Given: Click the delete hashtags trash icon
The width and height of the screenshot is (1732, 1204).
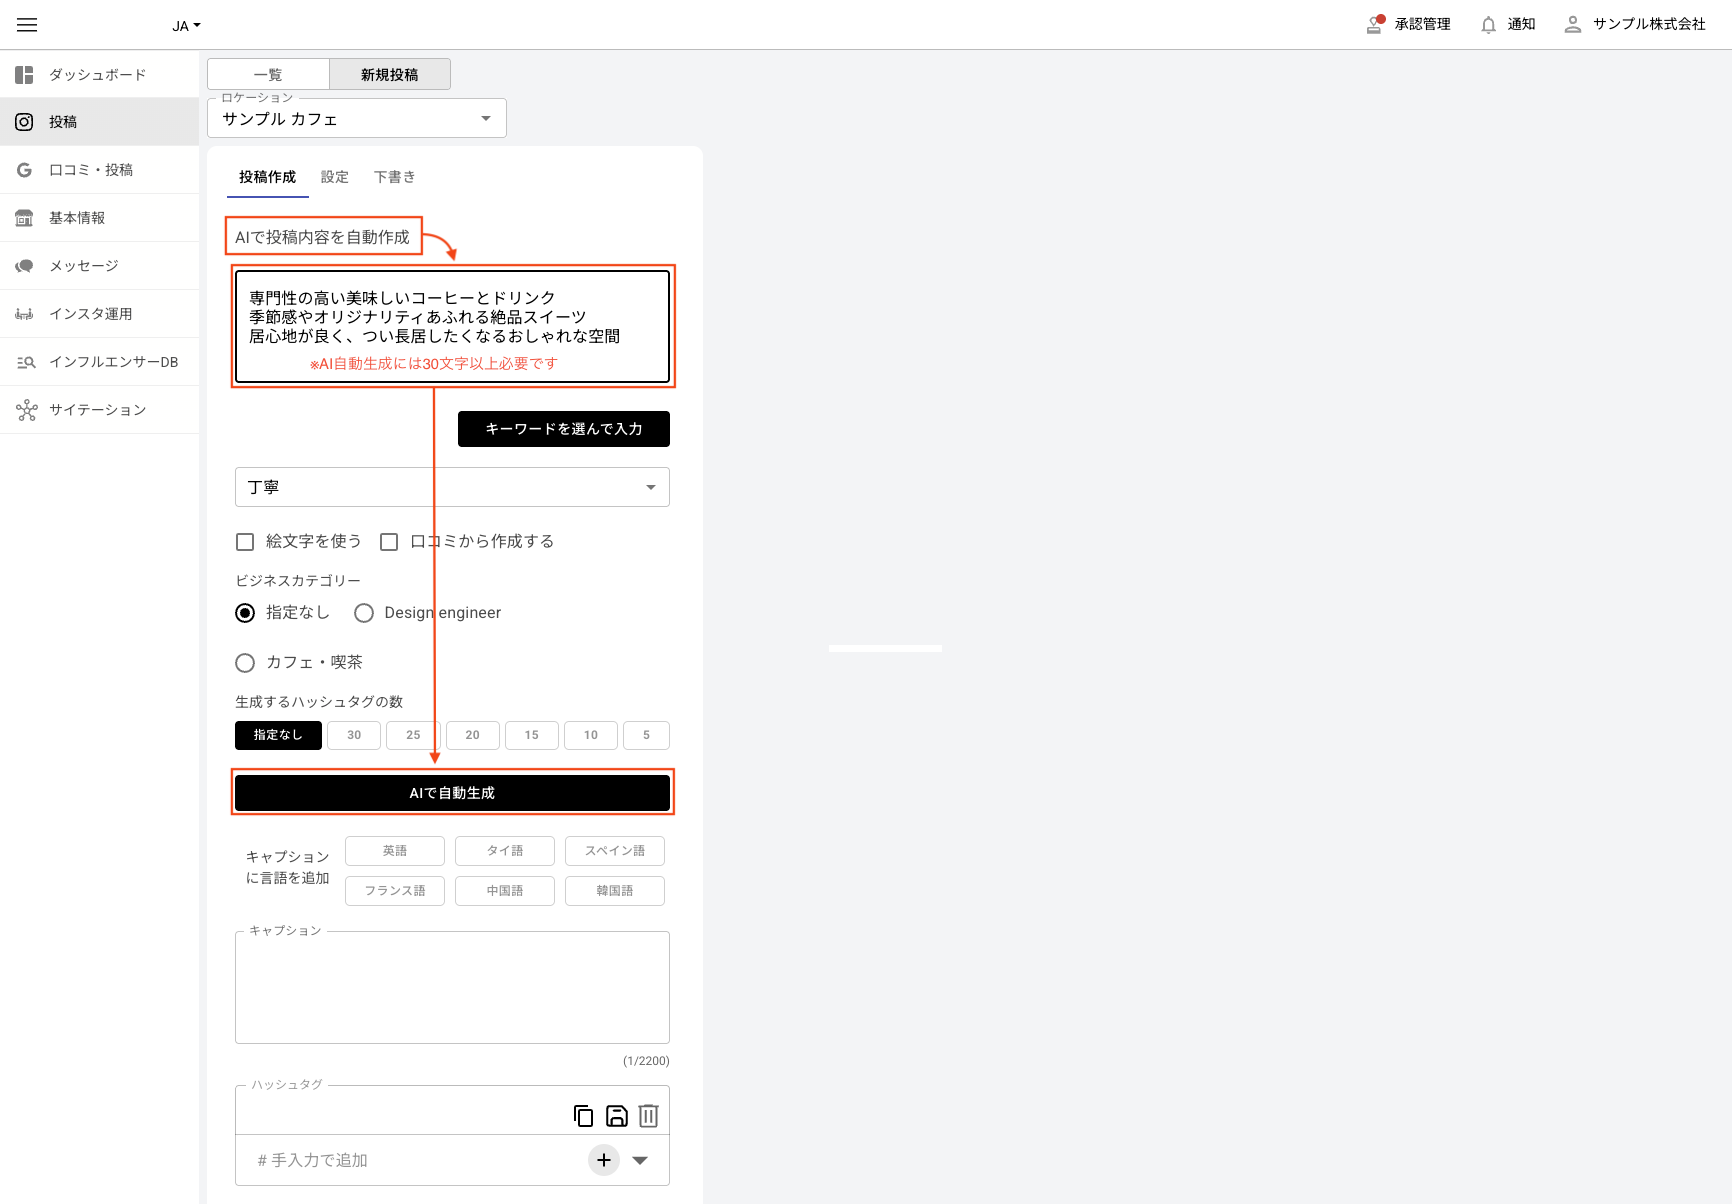Looking at the screenshot, I should (x=648, y=1115).
